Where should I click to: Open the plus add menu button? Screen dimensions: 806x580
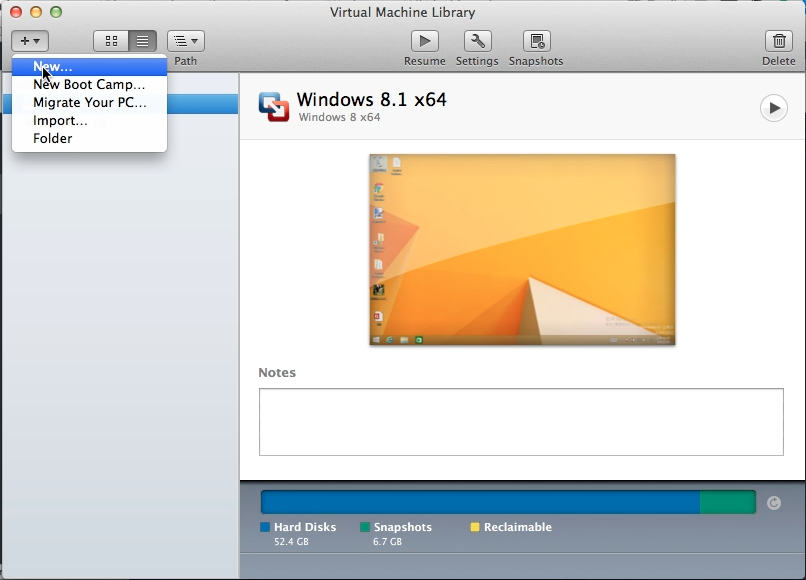point(30,41)
